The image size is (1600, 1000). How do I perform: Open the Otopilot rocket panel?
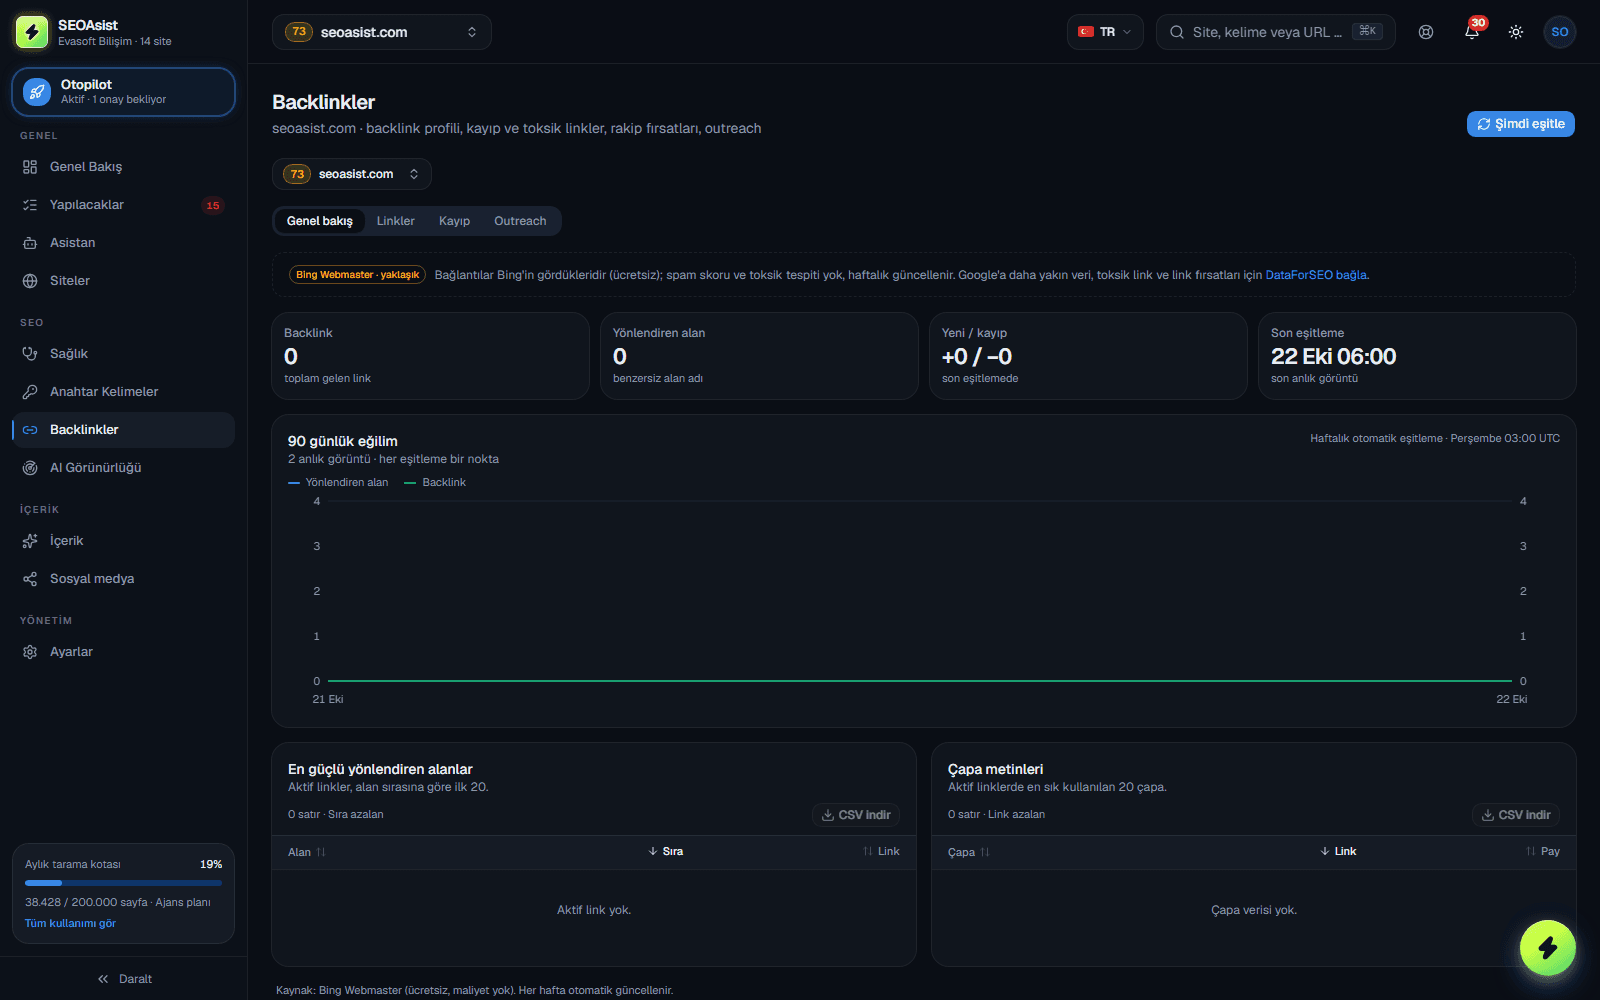tap(123, 92)
